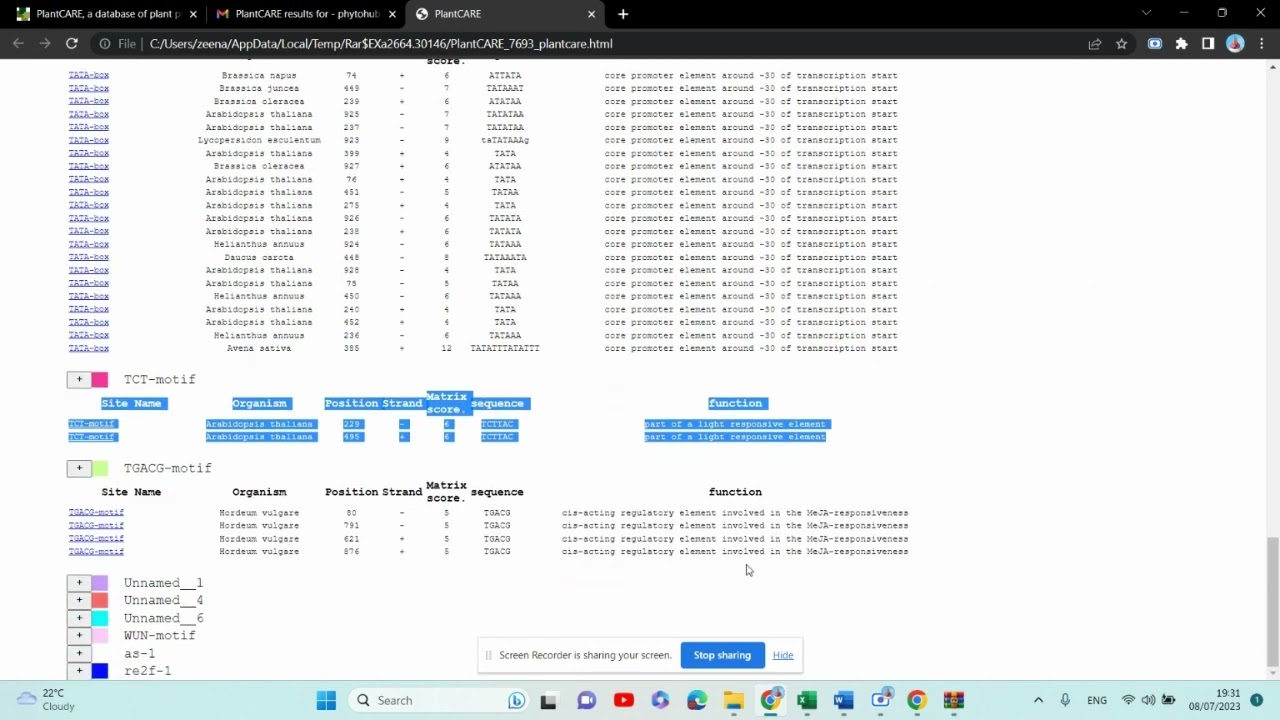This screenshot has width=1280, height=720.
Task: Expand the WUN-motif group
Action: 79,635
